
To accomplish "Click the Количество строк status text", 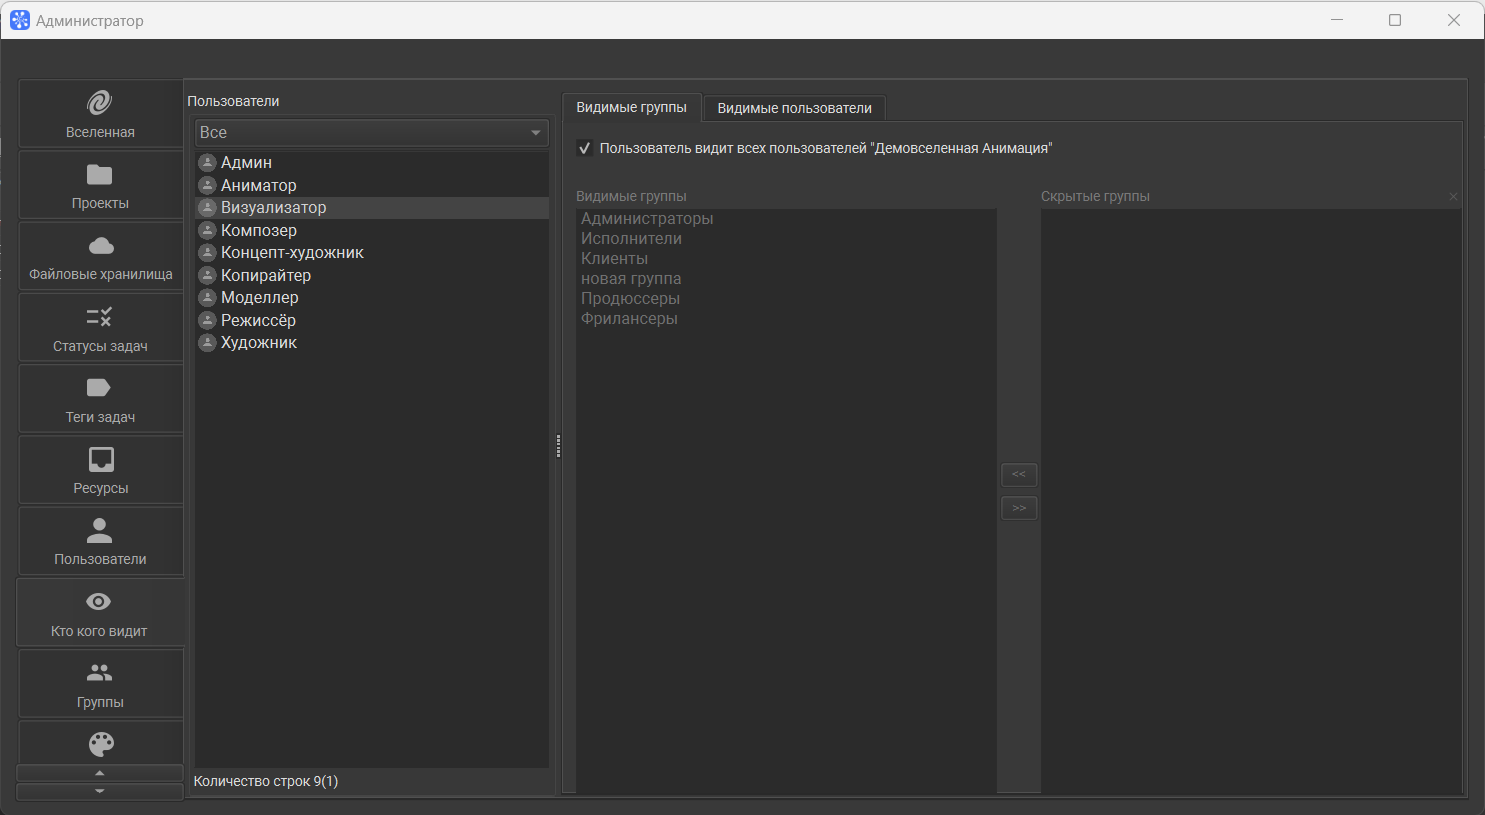I will click(266, 781).
